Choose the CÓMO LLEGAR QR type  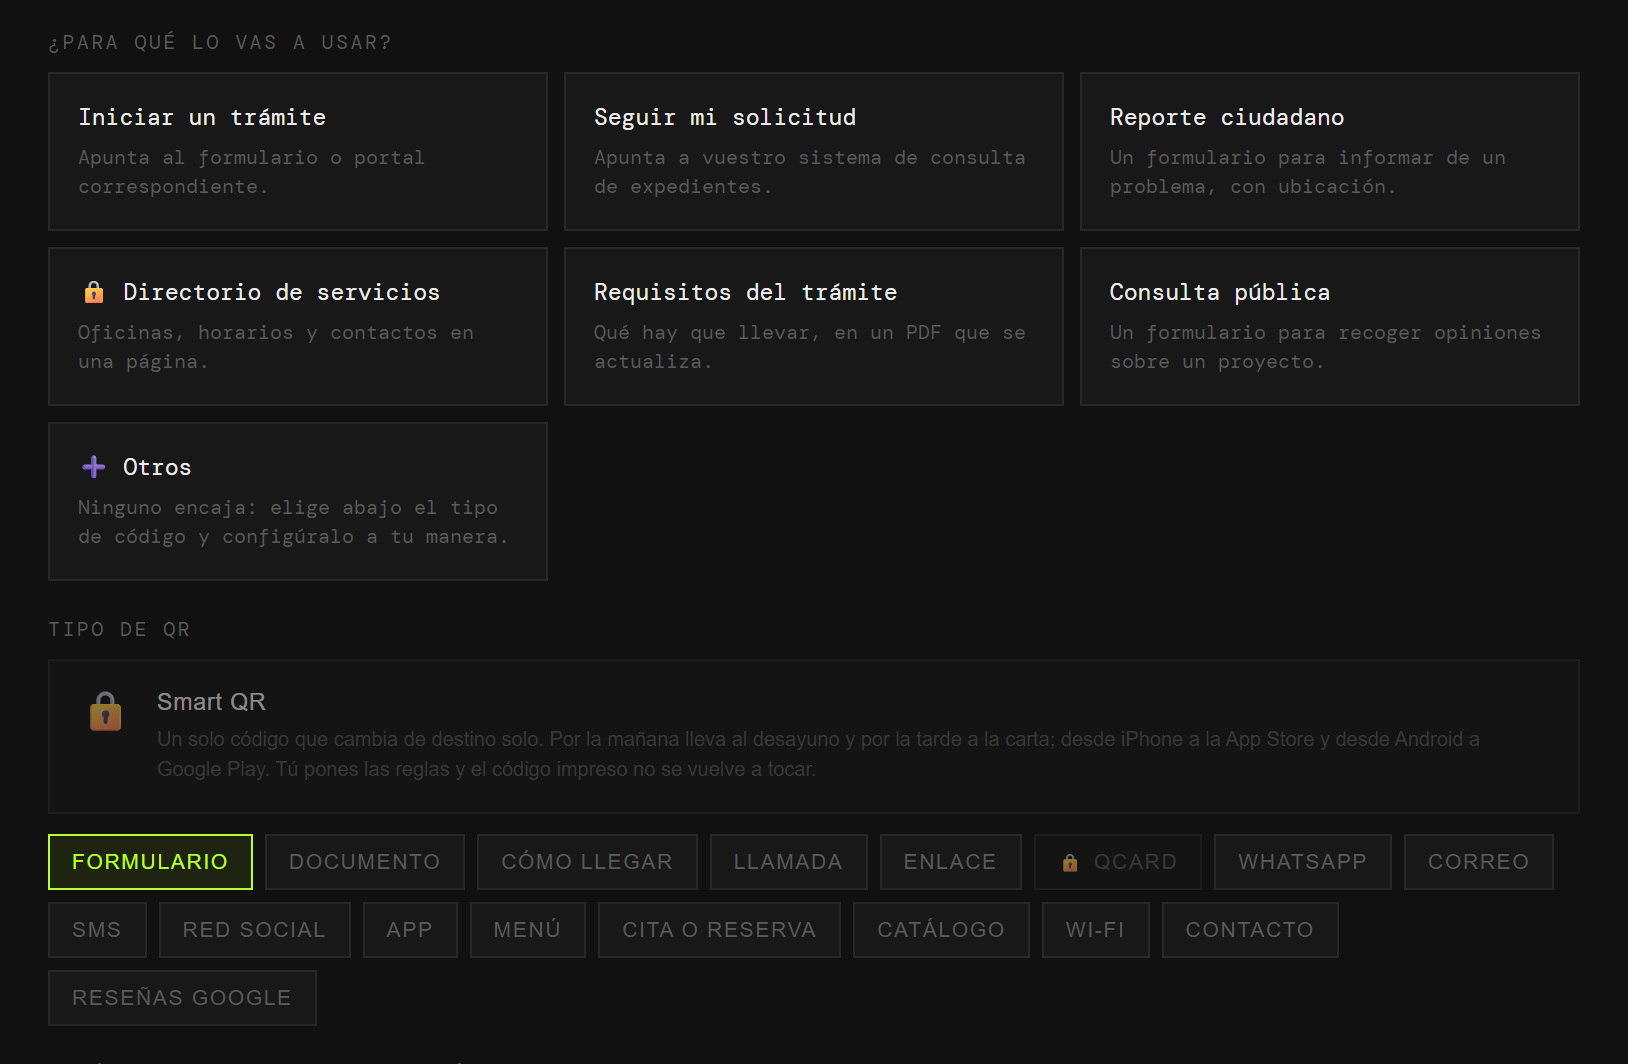587,862
